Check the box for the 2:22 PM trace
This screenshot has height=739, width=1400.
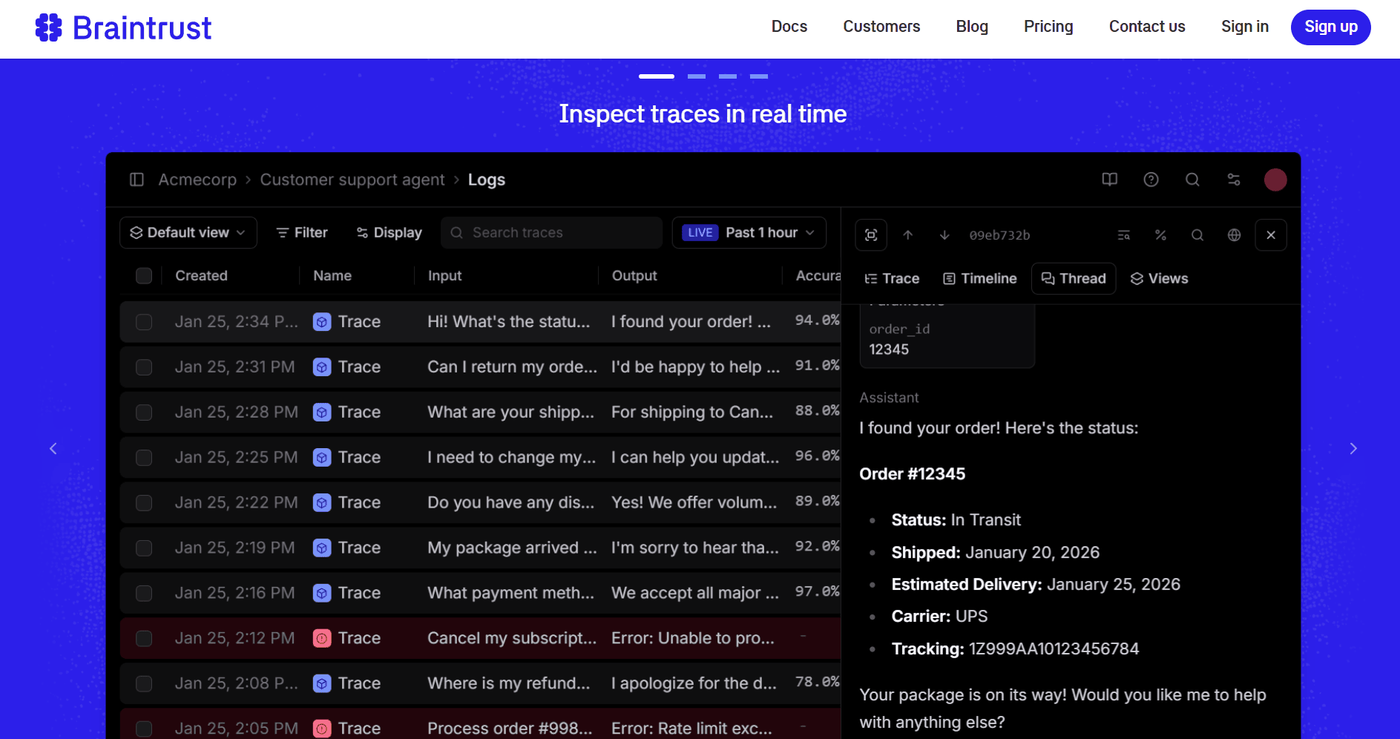pos(144,502)
